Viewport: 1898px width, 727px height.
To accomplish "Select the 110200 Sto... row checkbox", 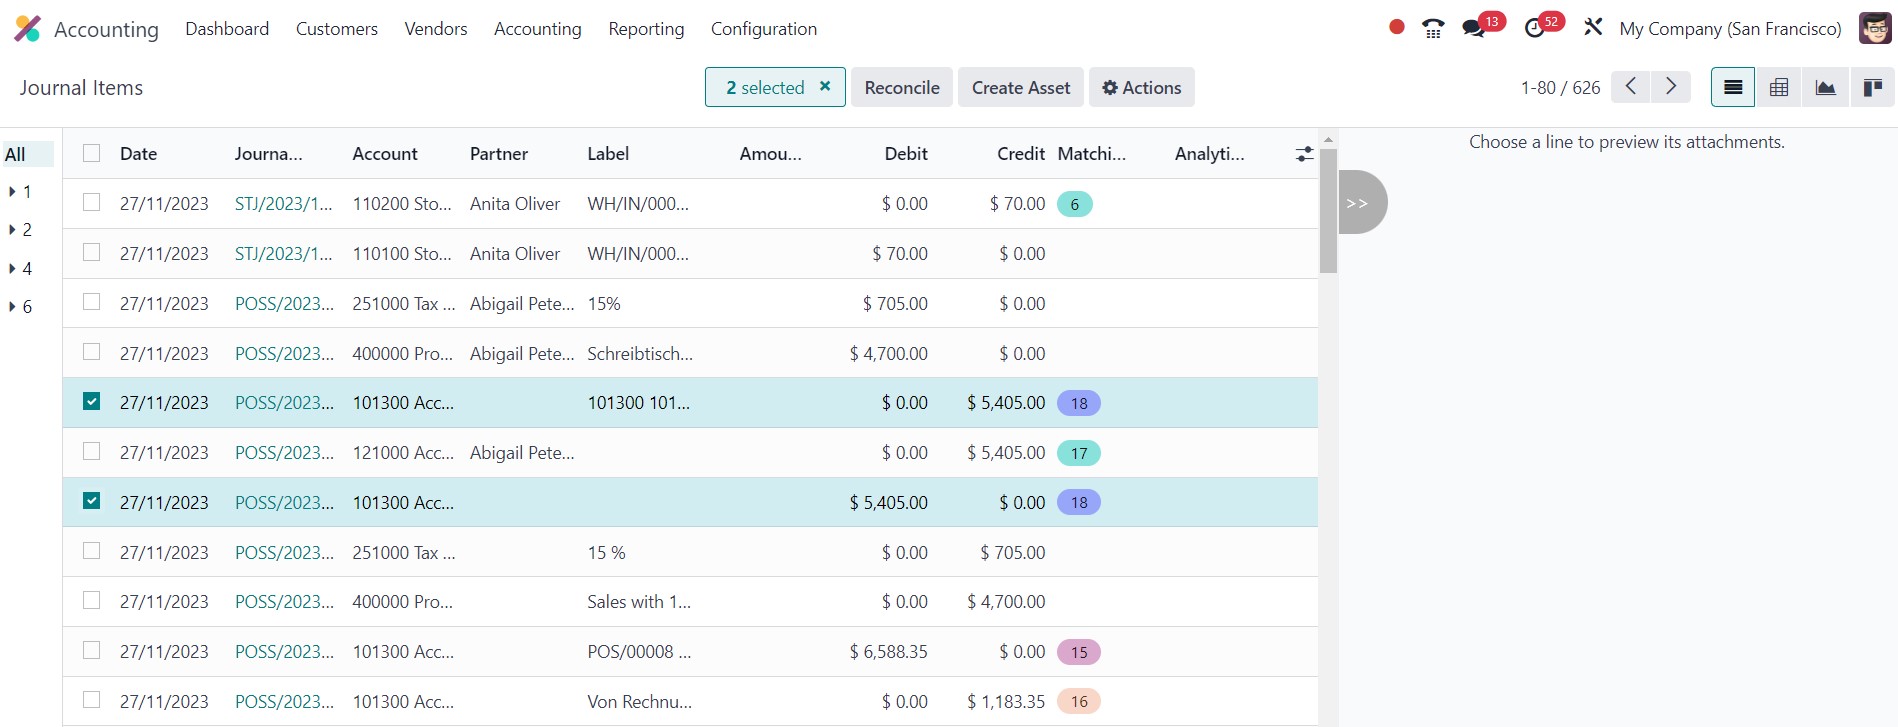I will [x=92, y=202].
